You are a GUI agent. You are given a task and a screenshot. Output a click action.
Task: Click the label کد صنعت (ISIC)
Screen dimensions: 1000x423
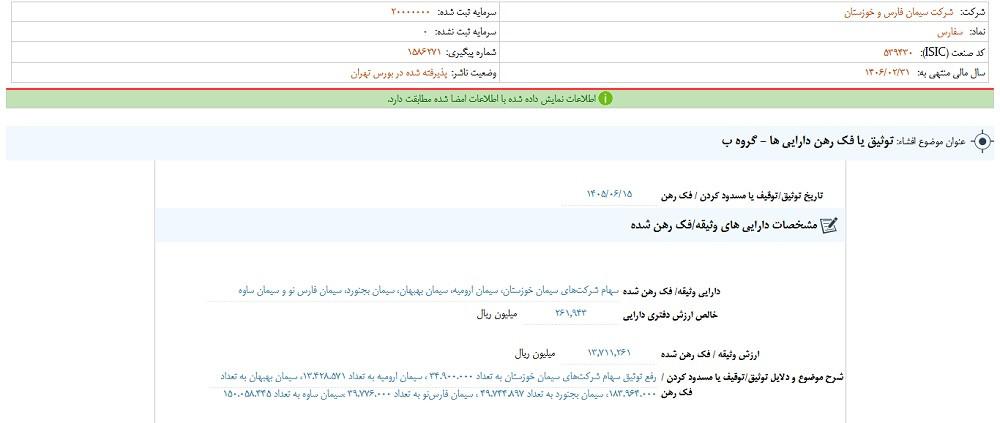click(952, 53)
